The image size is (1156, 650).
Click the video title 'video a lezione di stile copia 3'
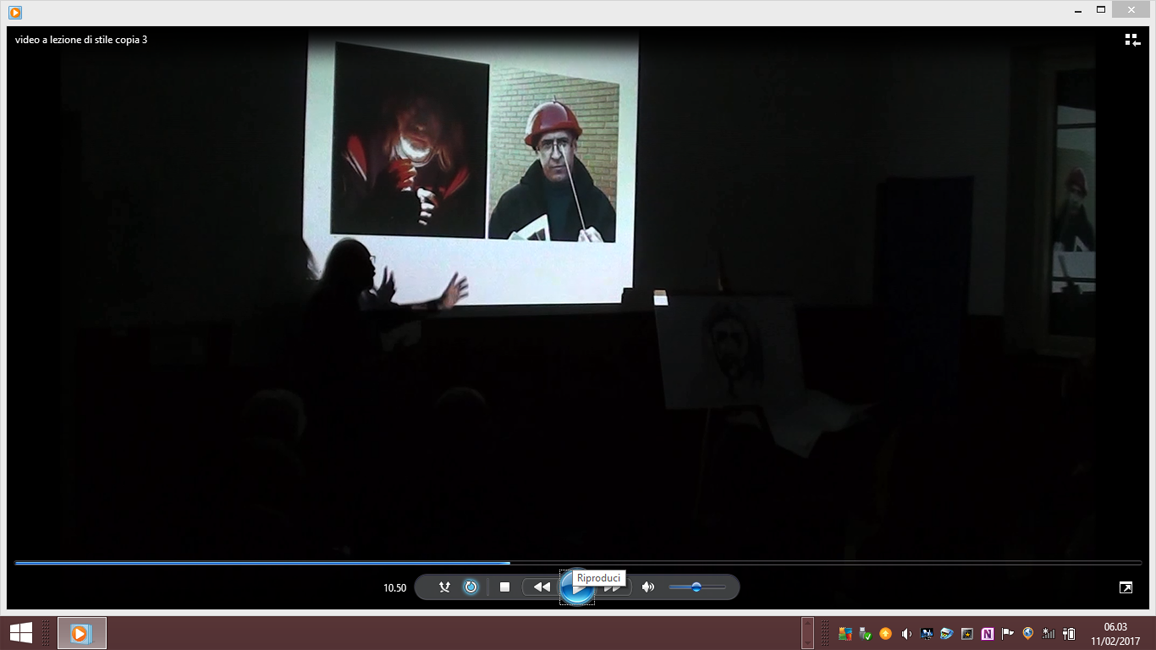click(x=81, y=40)
